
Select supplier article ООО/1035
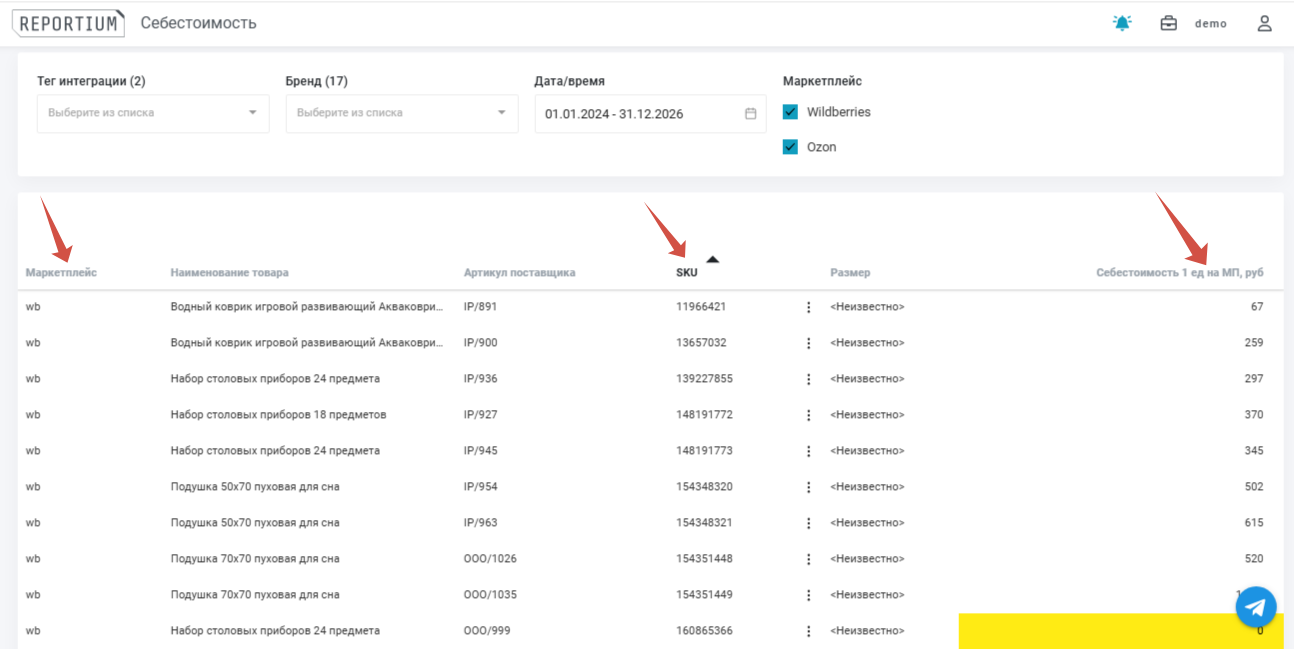point(490,595)
